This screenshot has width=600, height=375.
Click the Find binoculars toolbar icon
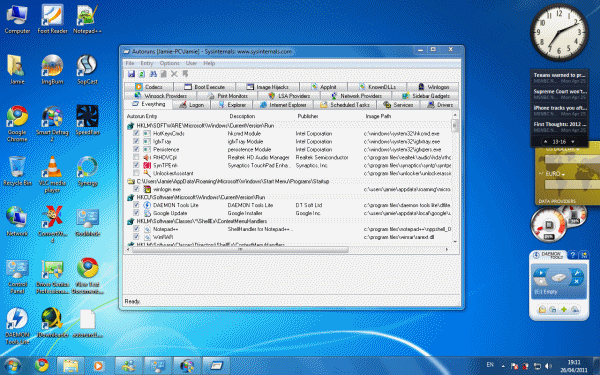153,74
